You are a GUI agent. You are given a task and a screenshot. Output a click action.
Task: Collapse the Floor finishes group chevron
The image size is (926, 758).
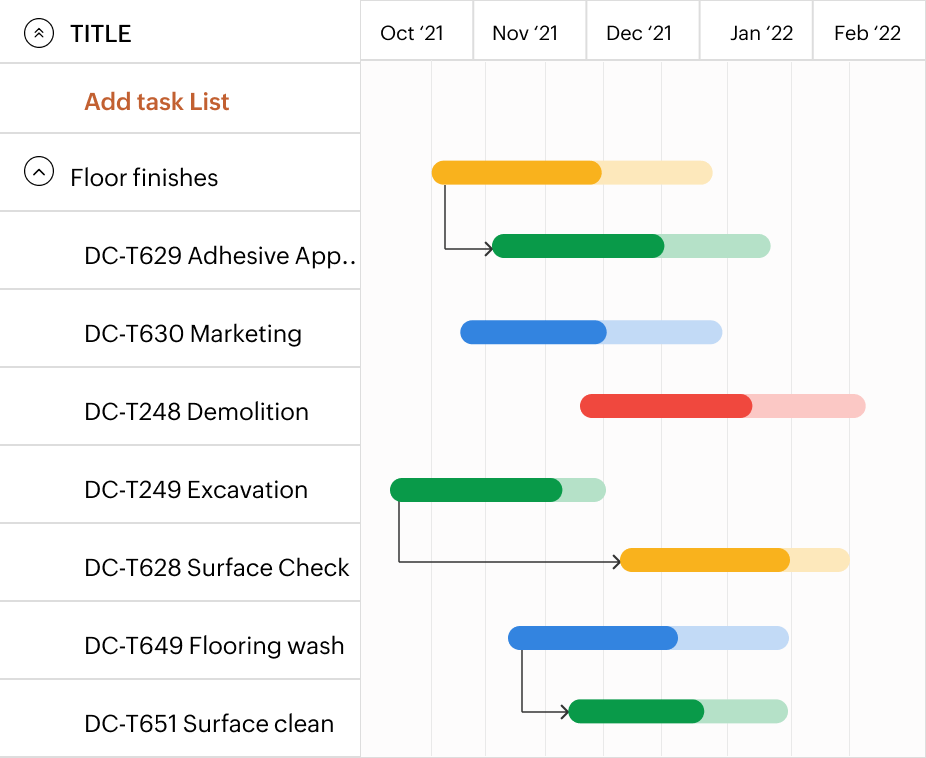pyautogui.click(x=38, y=170)
